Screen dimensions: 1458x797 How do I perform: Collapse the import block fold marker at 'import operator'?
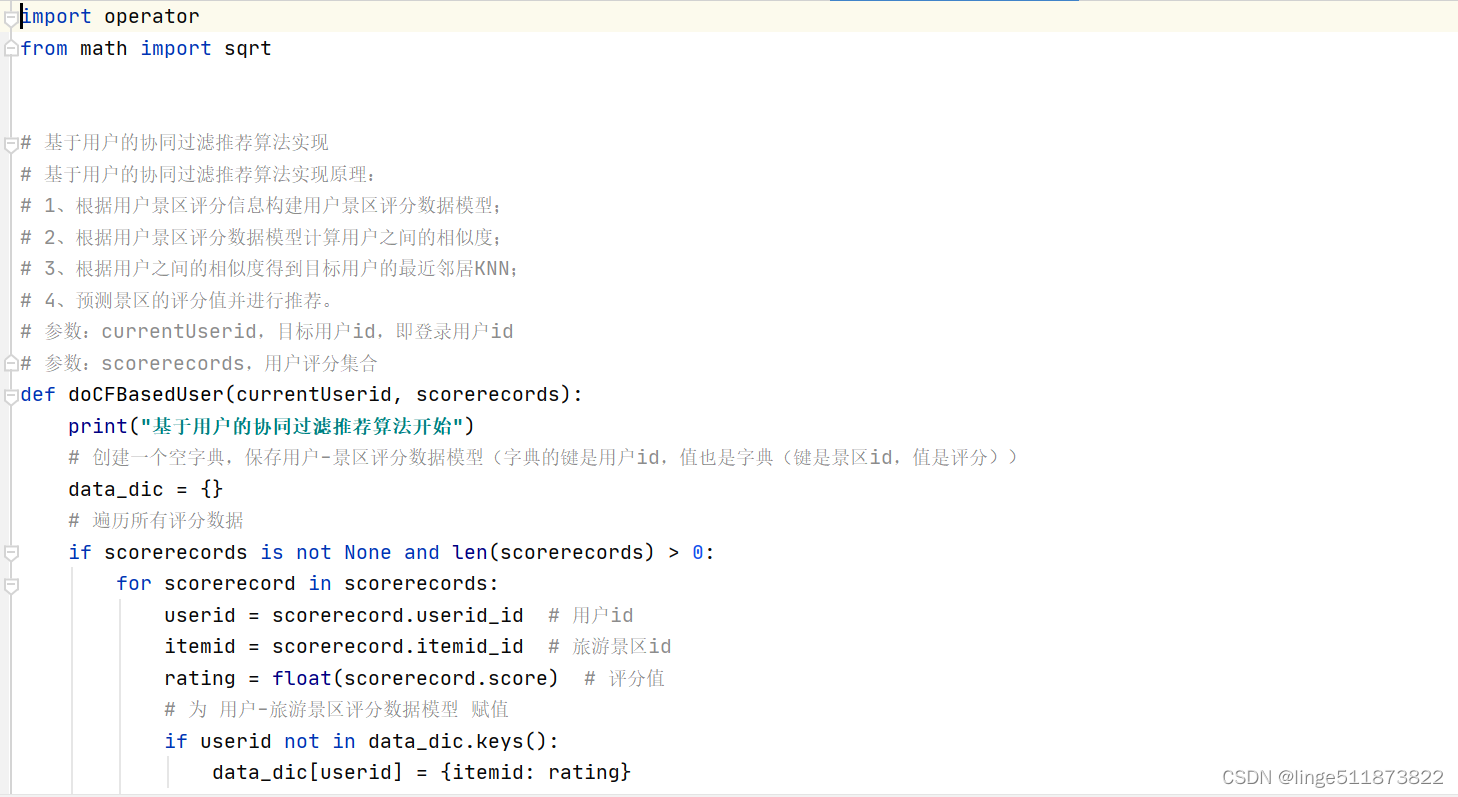(11, 17)
